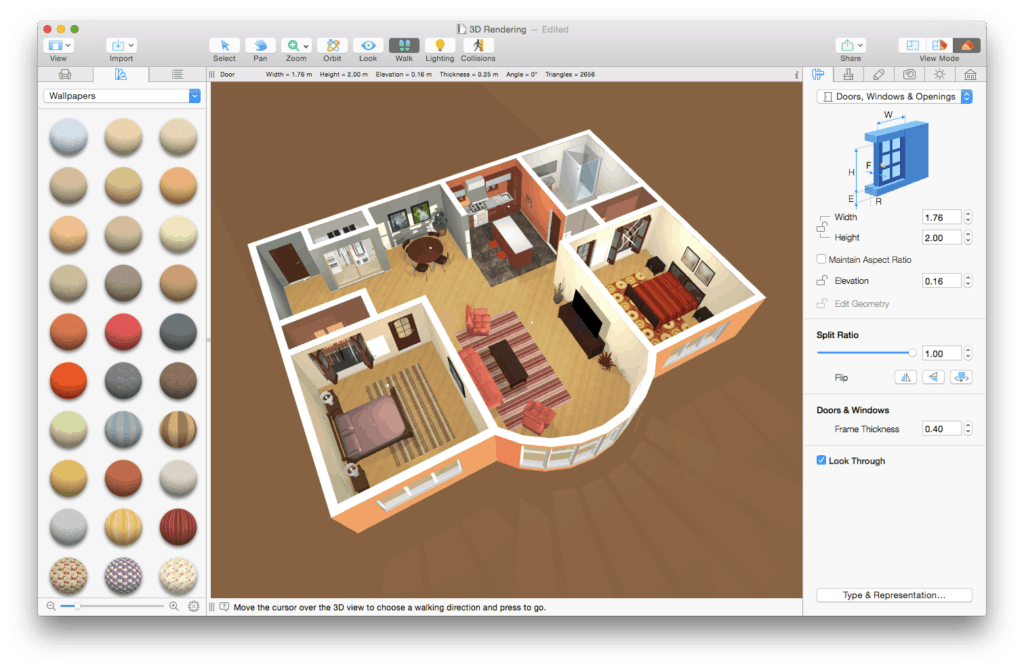Image resolution: width=1024 pixels, height=670 pixels.
Task: Select the Orbit camera tool
Action: (332, 46)
